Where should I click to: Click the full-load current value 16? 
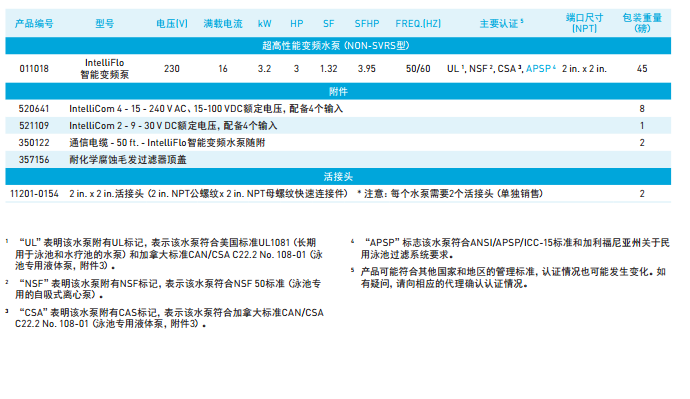pyautogui.click(x=223, y=69)
